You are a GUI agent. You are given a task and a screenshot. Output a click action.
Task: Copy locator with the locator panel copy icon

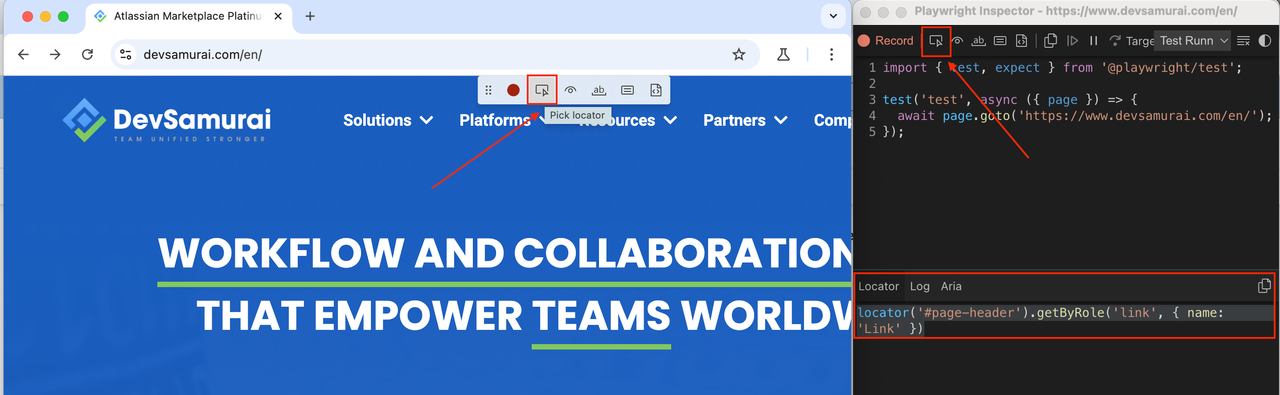[x=1264, y=286]
